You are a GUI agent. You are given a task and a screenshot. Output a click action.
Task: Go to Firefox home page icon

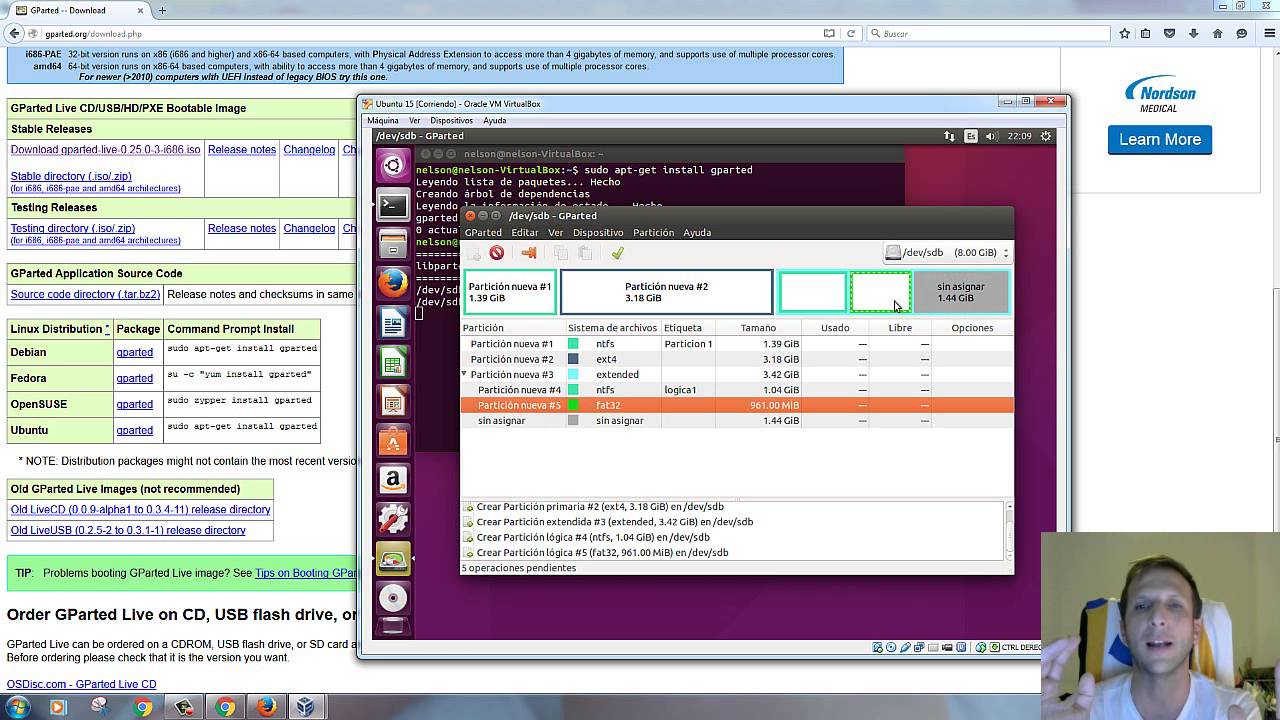pos(1217,33)
